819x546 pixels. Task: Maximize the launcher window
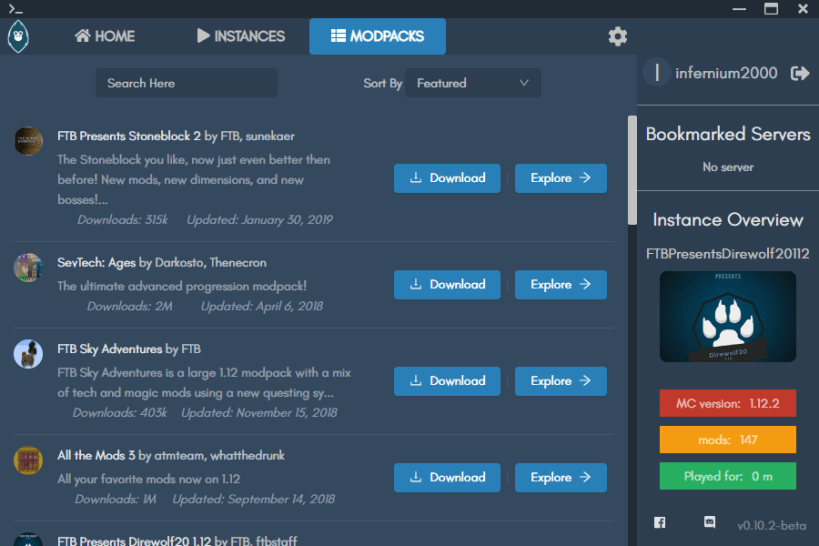click(x=771, y=8)
